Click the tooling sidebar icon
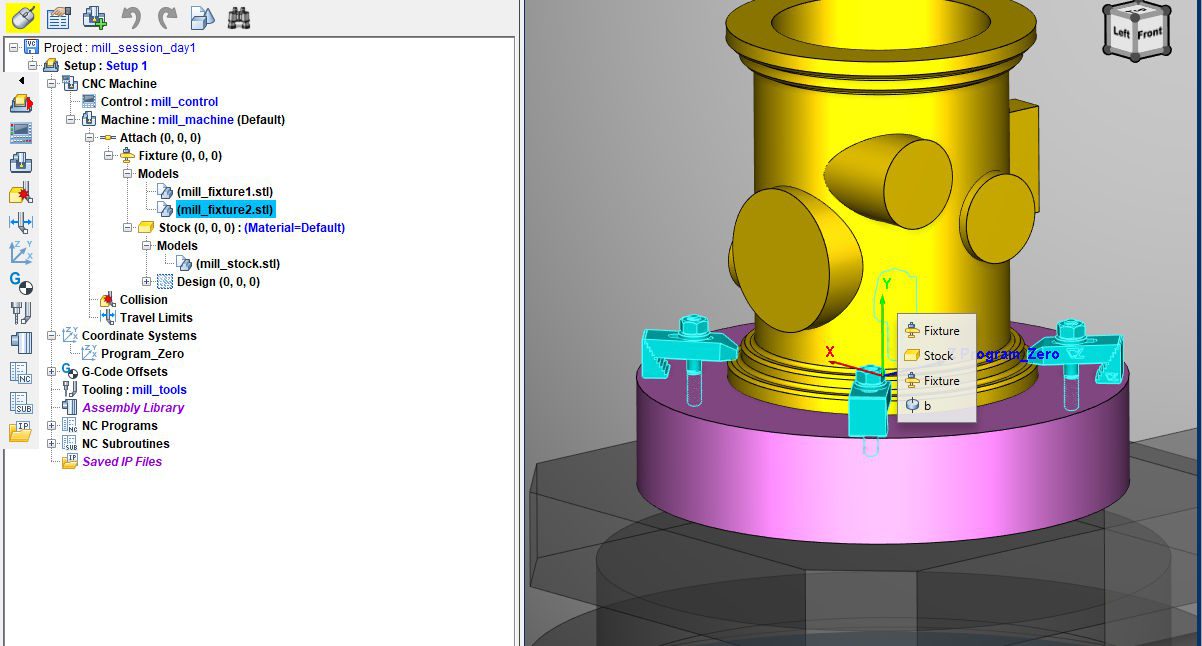Image resolution: width=1202 pixels, height=646 pixels. [x=21, y=313]
